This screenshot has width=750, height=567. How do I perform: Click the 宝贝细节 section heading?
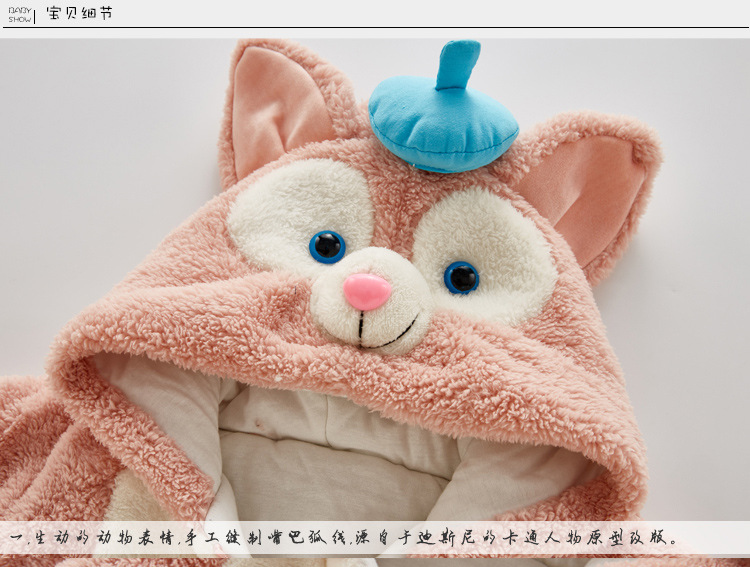79,13
